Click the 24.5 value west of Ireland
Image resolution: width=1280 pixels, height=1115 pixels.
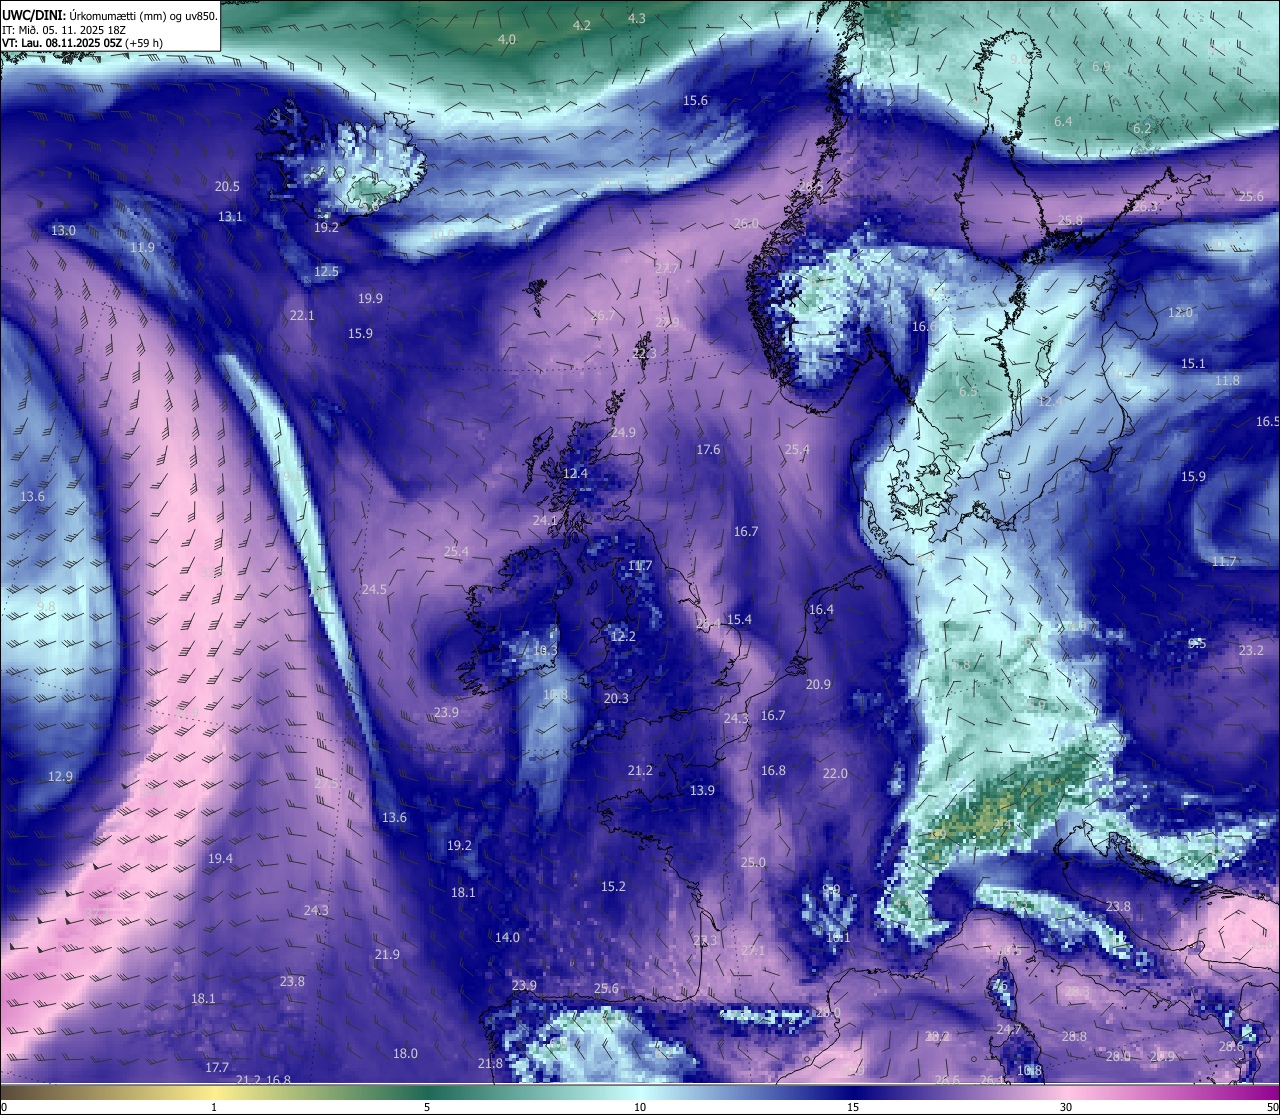(374, 590)
